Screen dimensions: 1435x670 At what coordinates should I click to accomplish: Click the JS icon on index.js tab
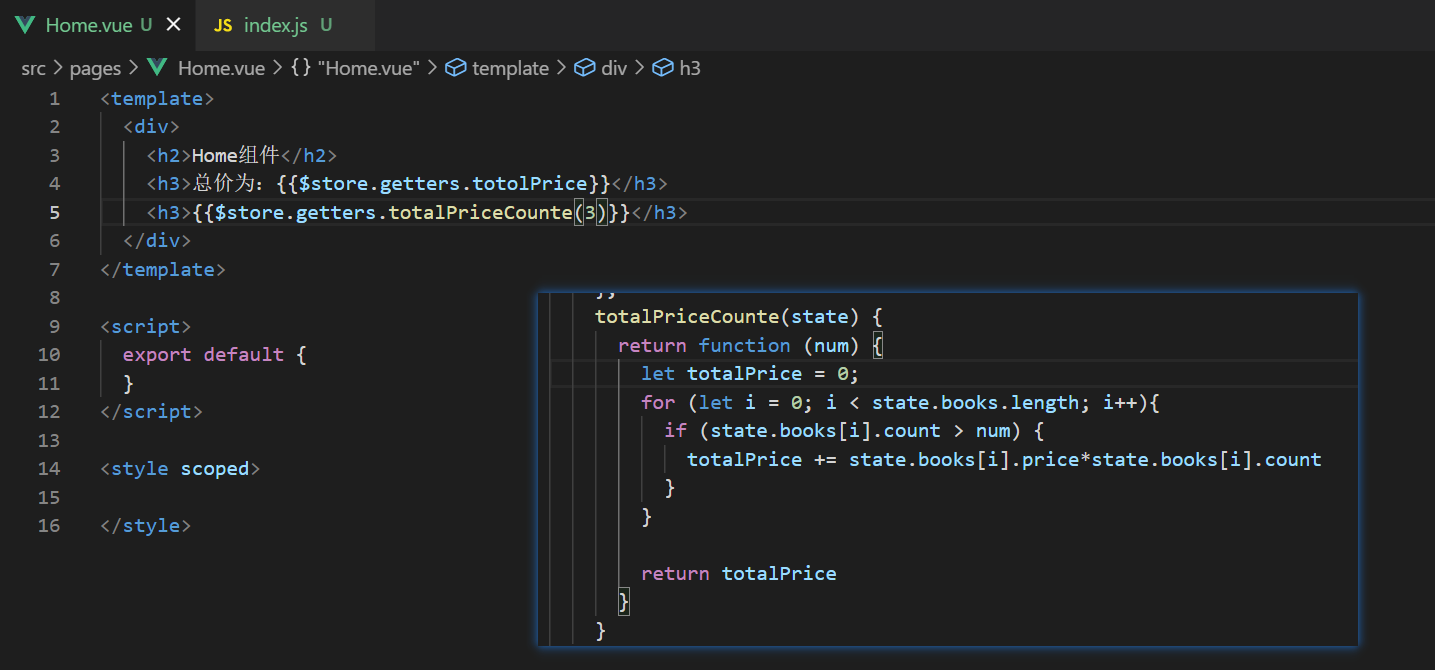[224, 26]
